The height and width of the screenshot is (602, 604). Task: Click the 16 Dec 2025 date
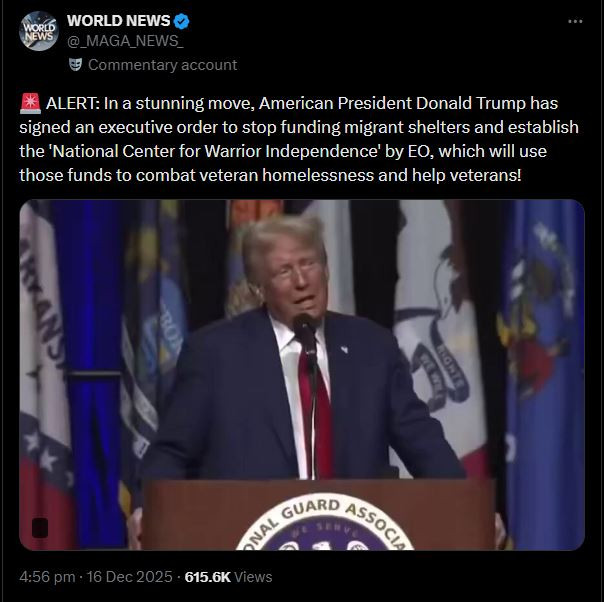(129, 577)
